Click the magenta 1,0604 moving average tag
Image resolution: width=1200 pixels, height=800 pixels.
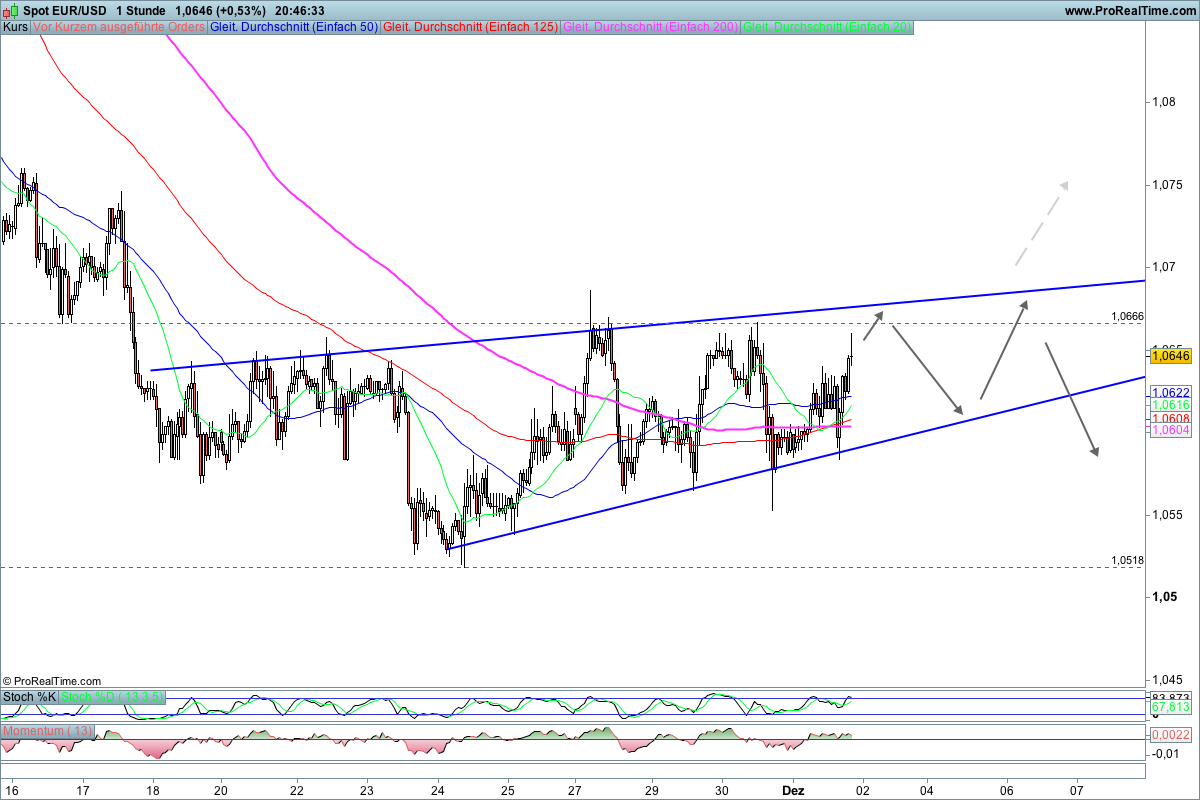(1170, 429)
